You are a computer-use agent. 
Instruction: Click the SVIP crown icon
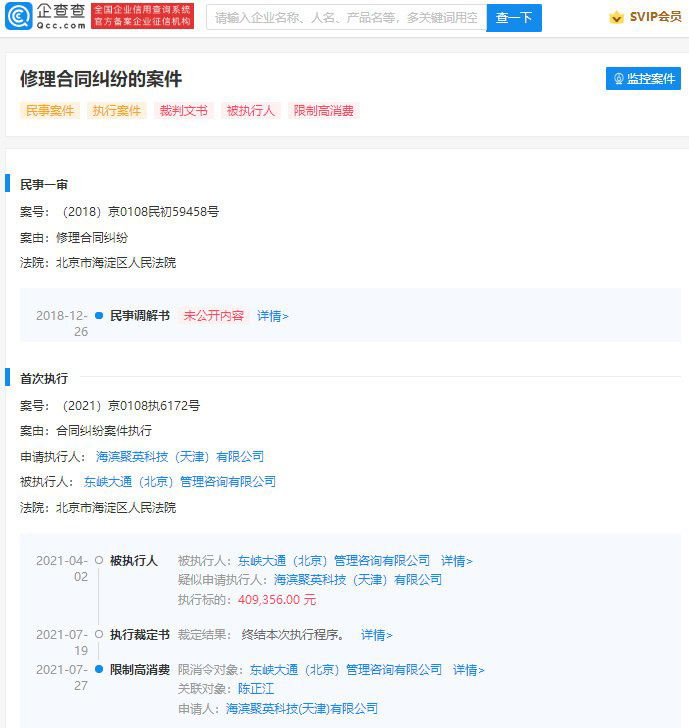pos(616,17)
